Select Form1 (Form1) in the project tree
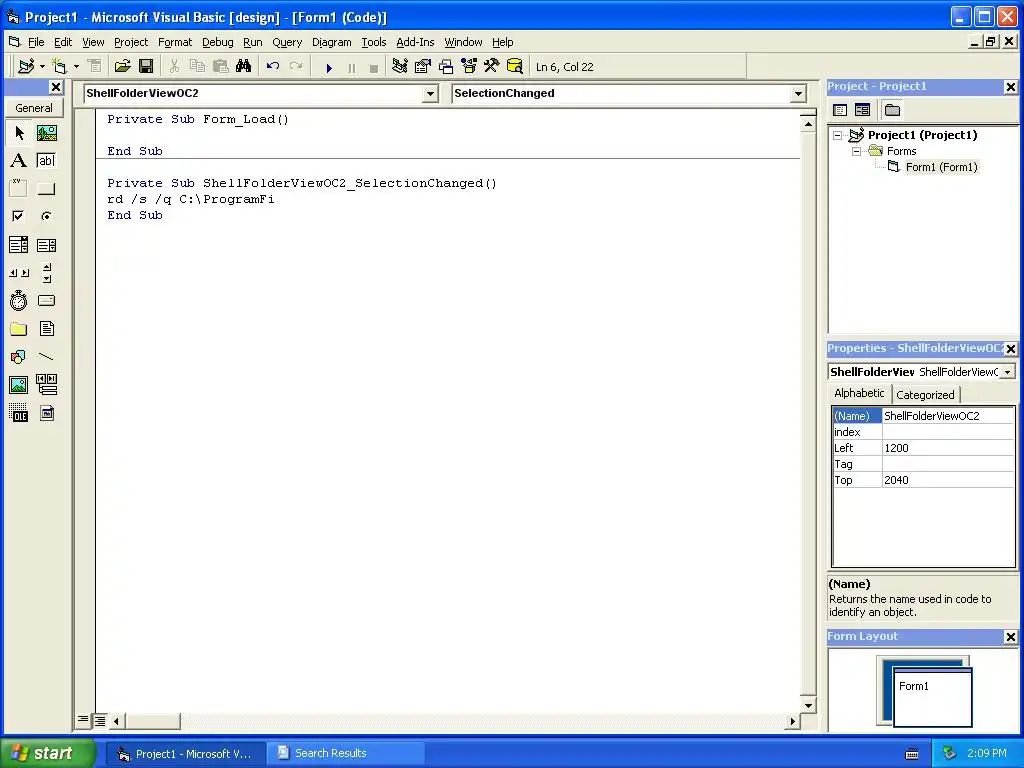This screenshot has width=1024, height=768. click(x=941, y=167)
